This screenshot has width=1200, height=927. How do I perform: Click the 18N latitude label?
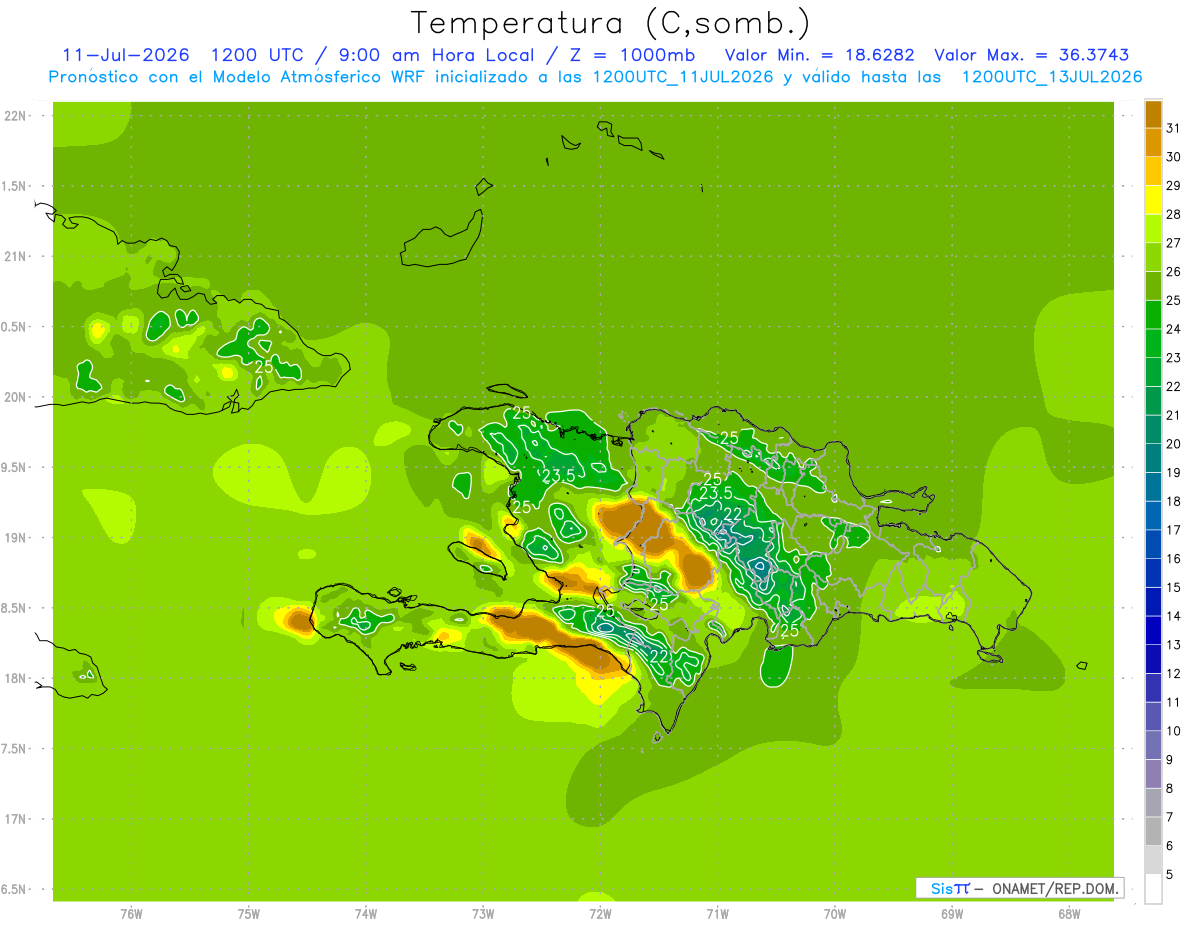17,678
